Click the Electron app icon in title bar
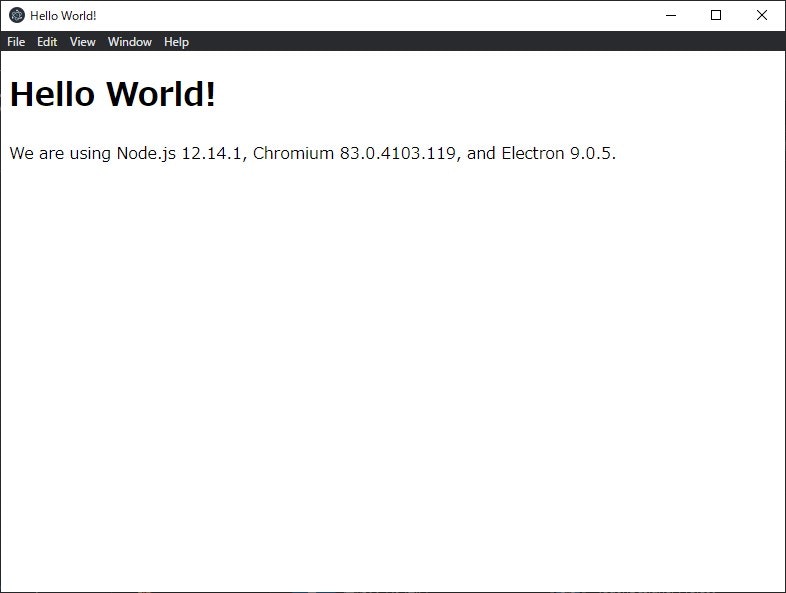Viewport: 786px width, 593px height. [17, 16]
